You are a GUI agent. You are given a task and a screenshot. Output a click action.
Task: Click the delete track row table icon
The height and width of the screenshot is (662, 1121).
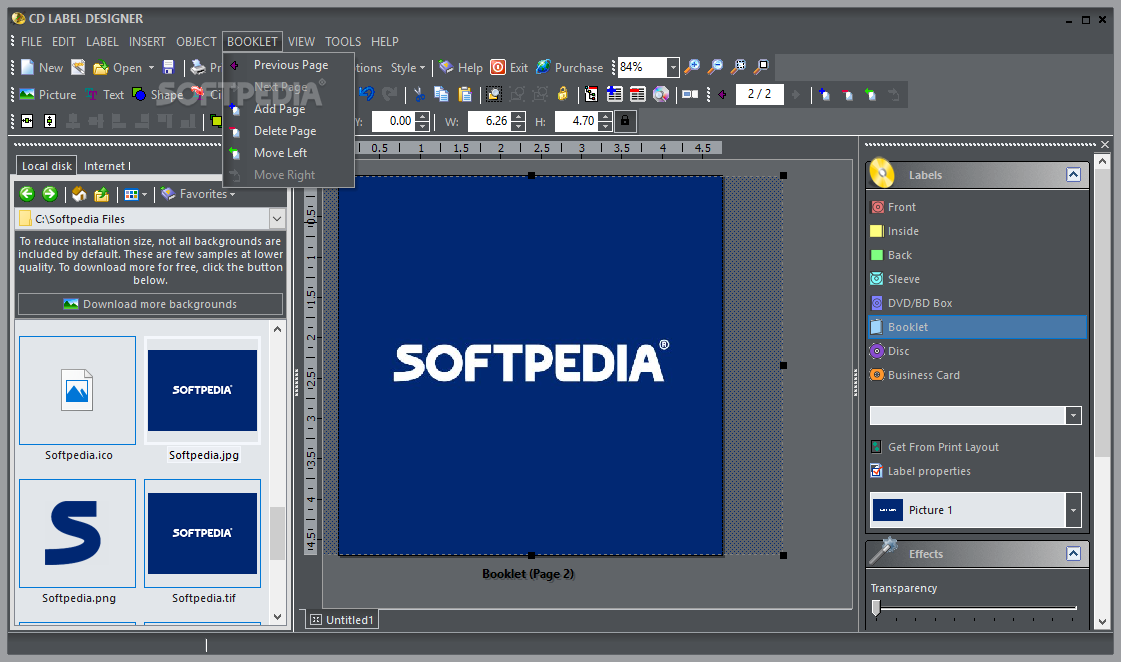638,94
